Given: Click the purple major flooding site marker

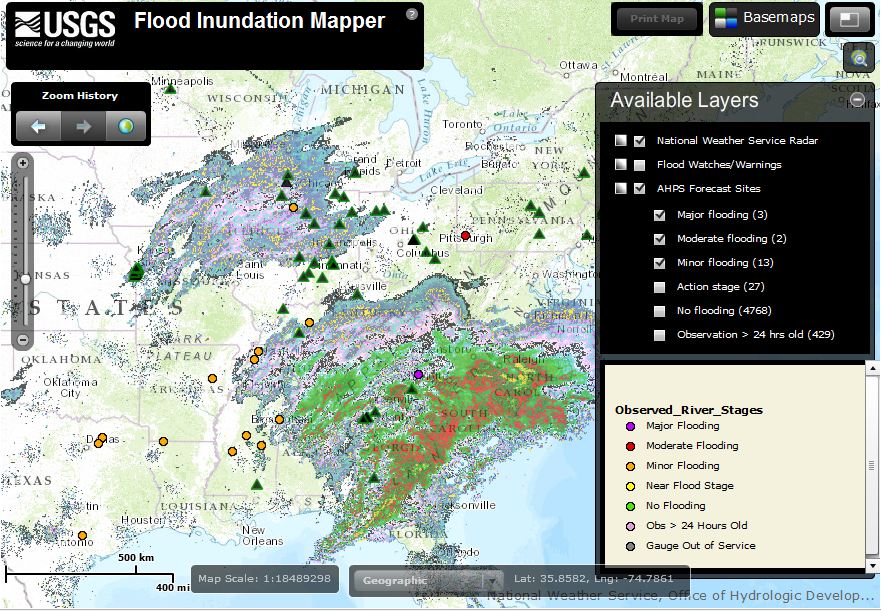Looking at the screenshot, I should point(418,374).
